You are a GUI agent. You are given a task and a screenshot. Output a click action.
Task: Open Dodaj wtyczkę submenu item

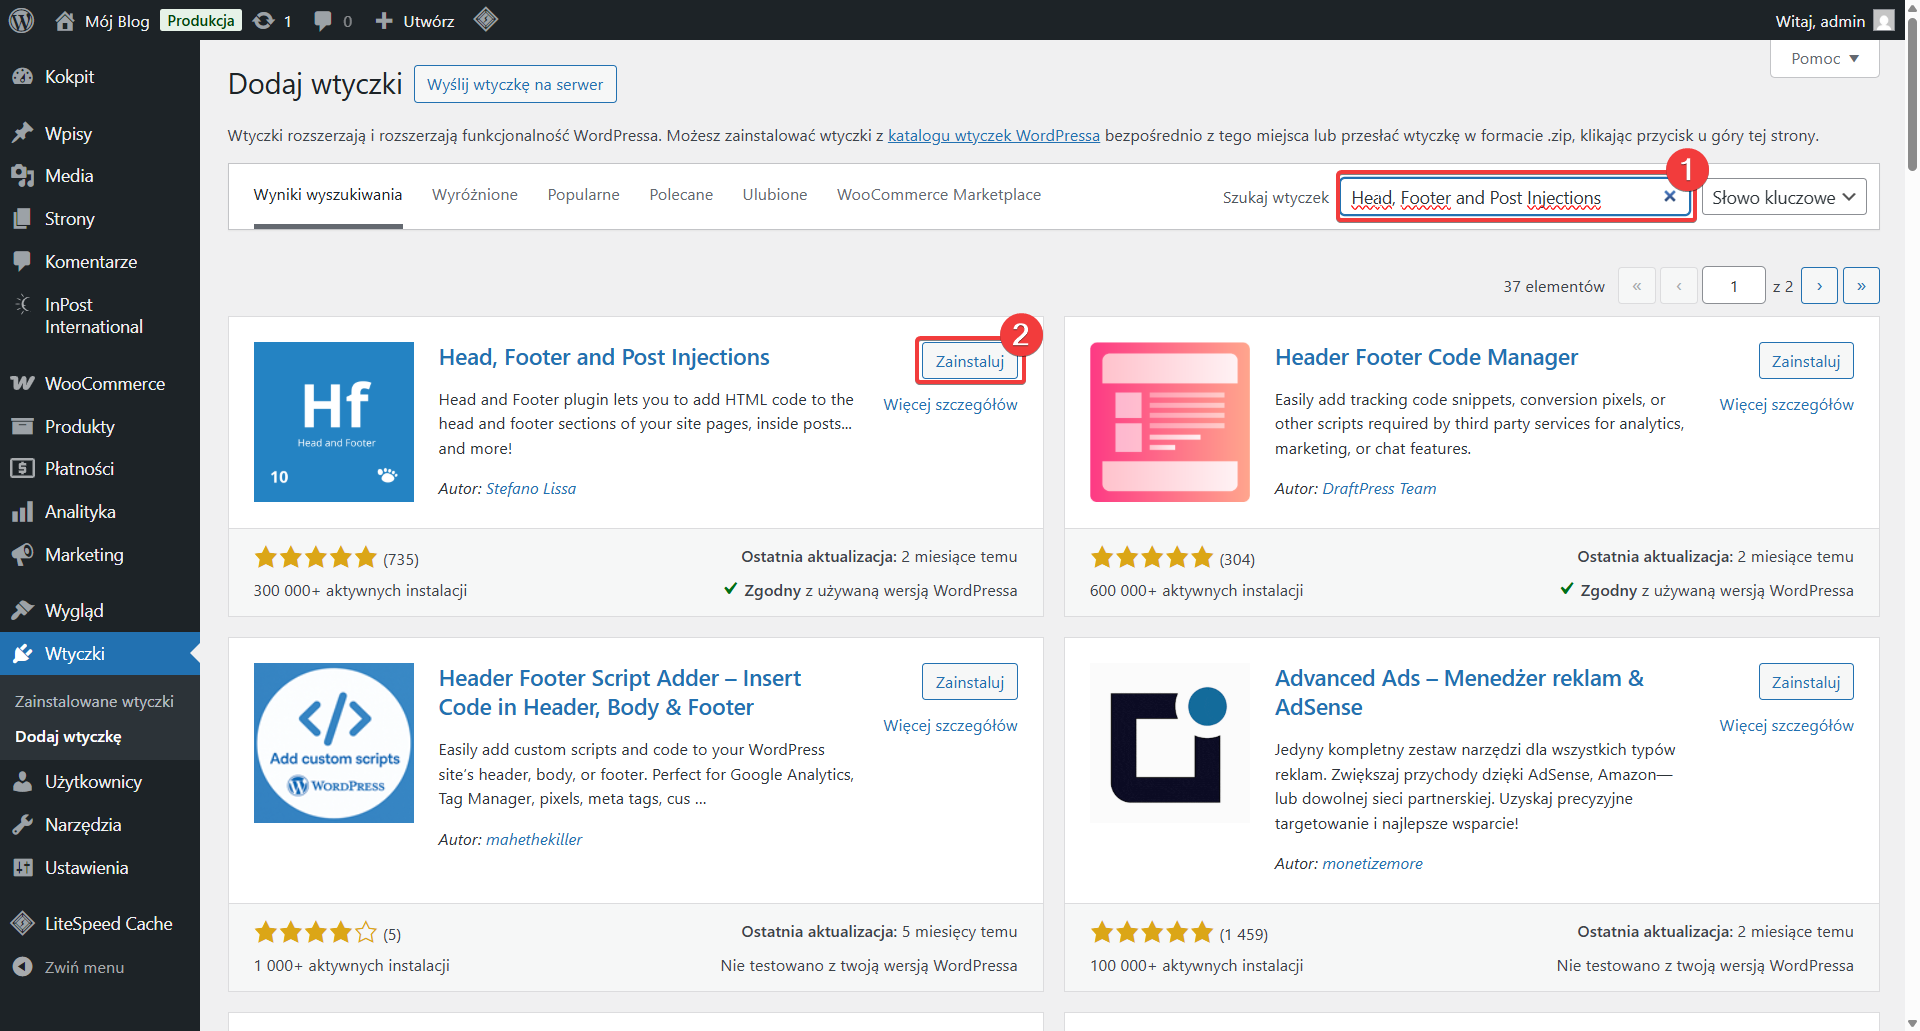pos(68,737)
